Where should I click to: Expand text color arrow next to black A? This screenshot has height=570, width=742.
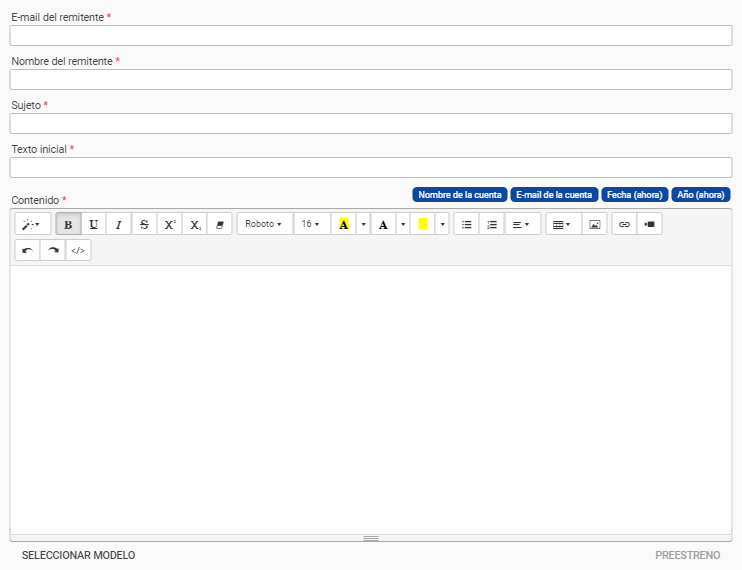coord(403,224)
